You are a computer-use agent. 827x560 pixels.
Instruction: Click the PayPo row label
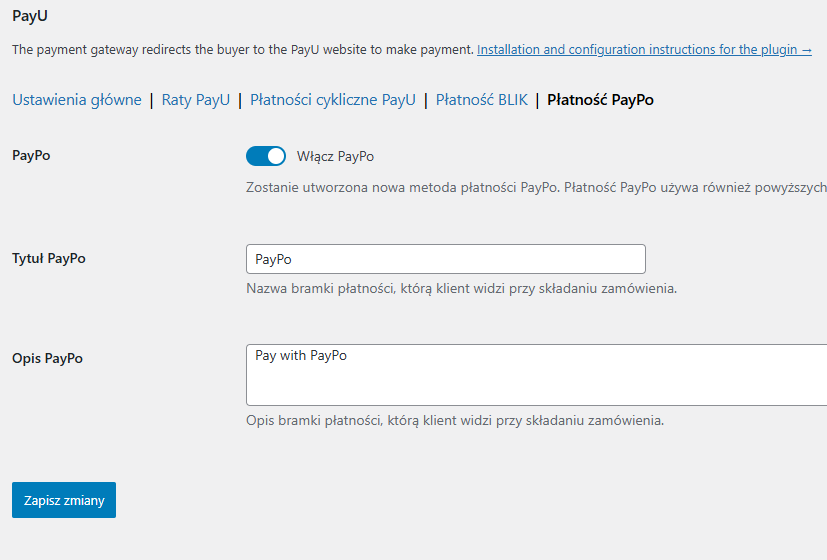point(31,156)
